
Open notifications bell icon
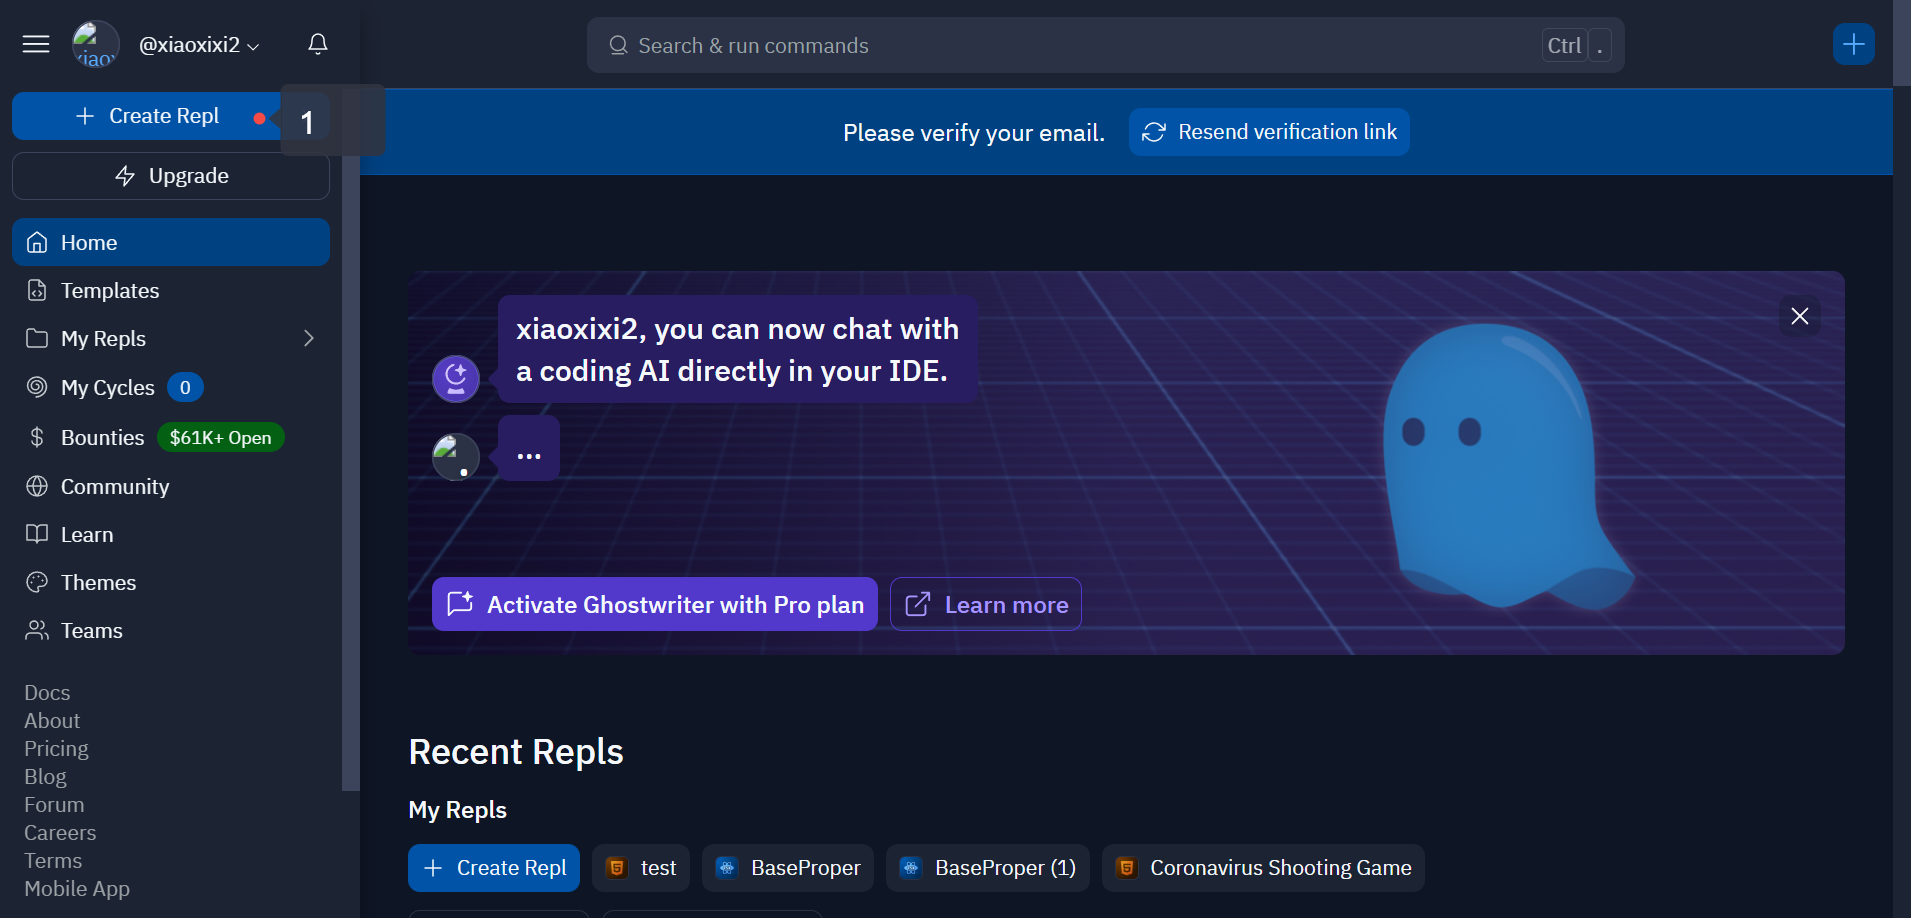[x=318, y=44]
